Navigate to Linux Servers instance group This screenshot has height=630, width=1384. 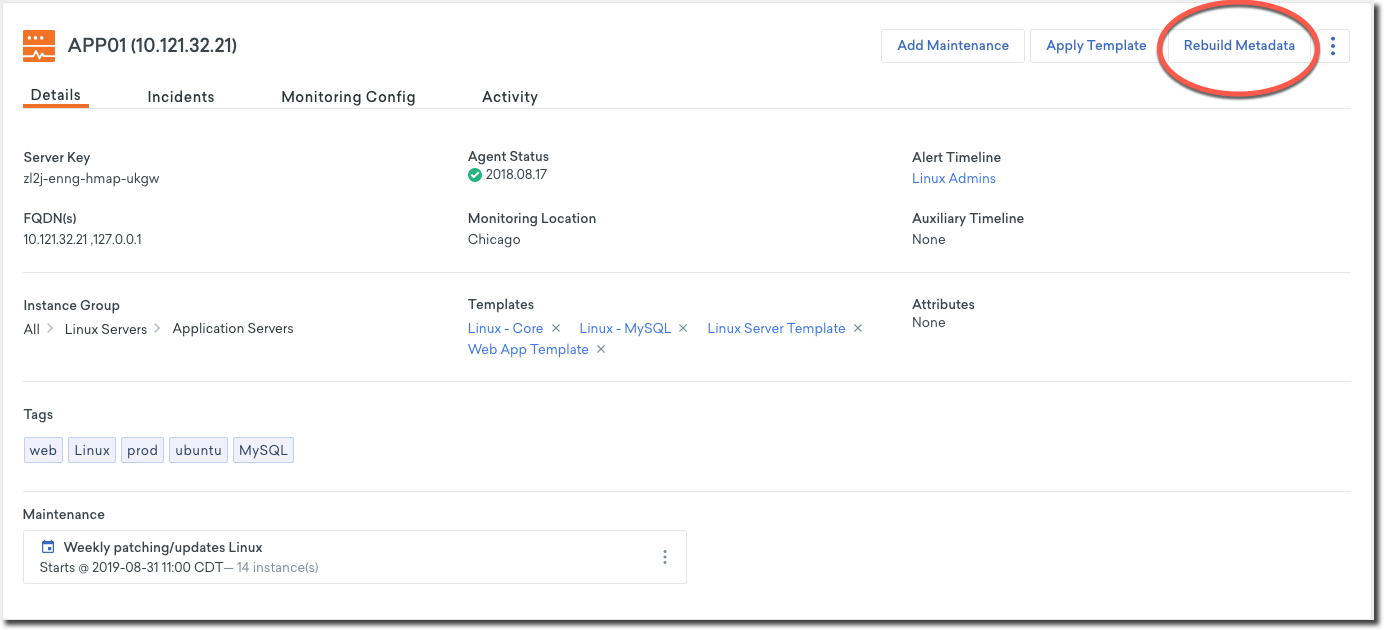[x=106, y=329]
